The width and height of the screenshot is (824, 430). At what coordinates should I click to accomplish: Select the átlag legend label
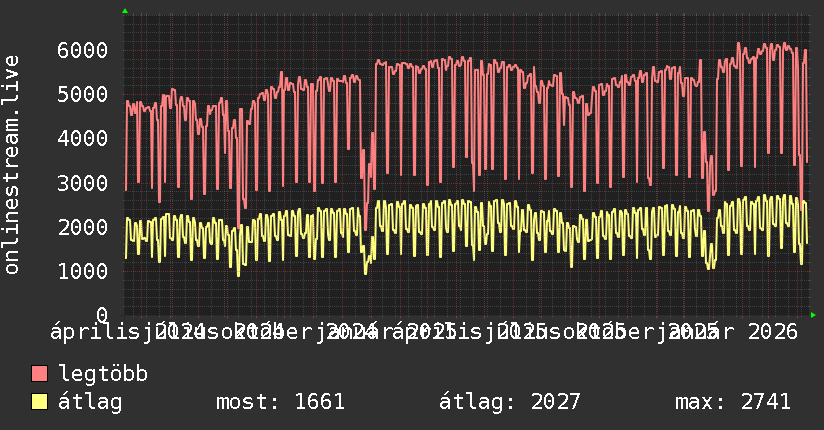[x=90, y=402]
